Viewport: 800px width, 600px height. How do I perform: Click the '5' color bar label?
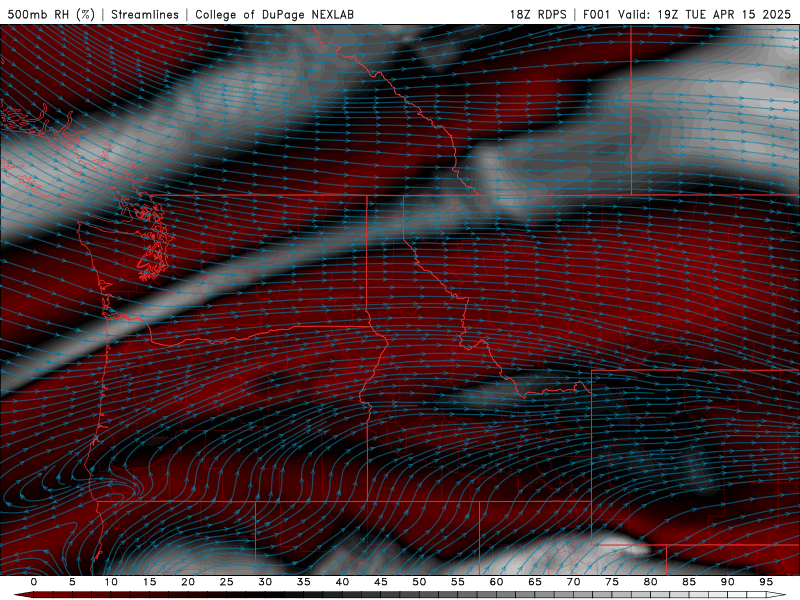pos(72,582)
